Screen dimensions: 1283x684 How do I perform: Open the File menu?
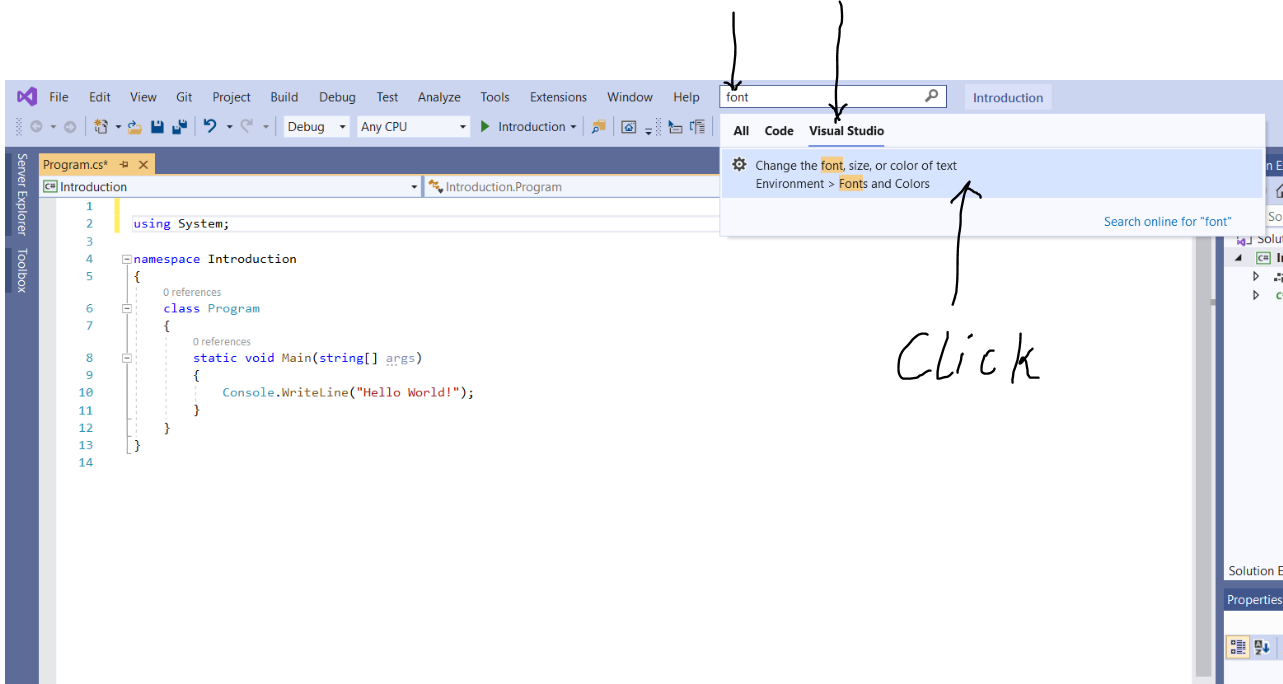point(59,97)
